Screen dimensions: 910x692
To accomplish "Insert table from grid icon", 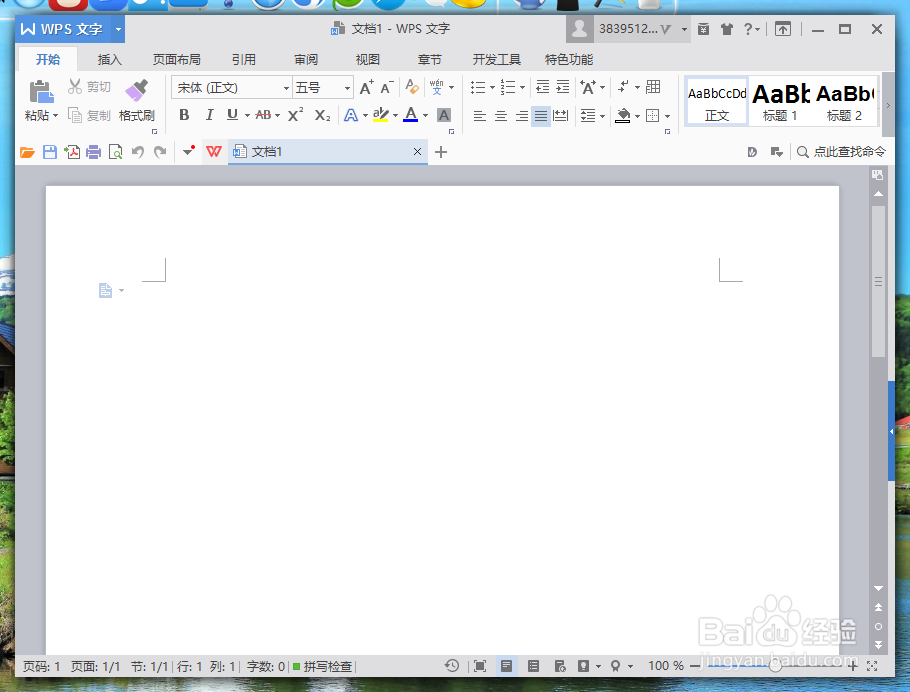I will [x=653, y=87].
